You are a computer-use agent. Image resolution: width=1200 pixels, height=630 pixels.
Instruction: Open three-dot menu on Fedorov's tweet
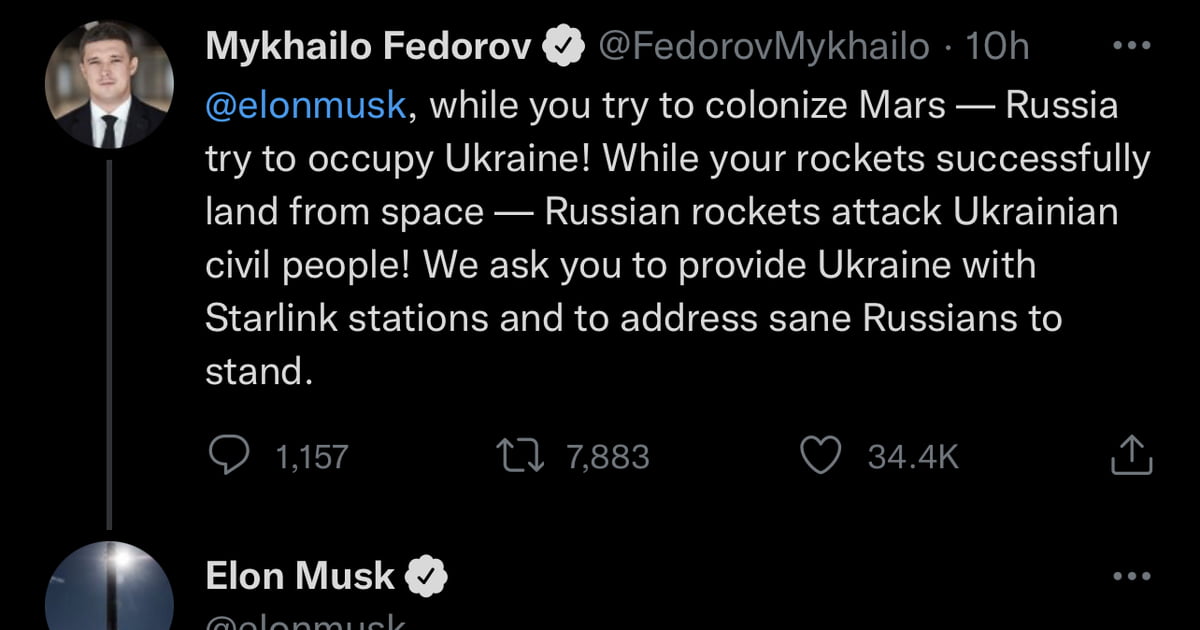coord(1132,46)
